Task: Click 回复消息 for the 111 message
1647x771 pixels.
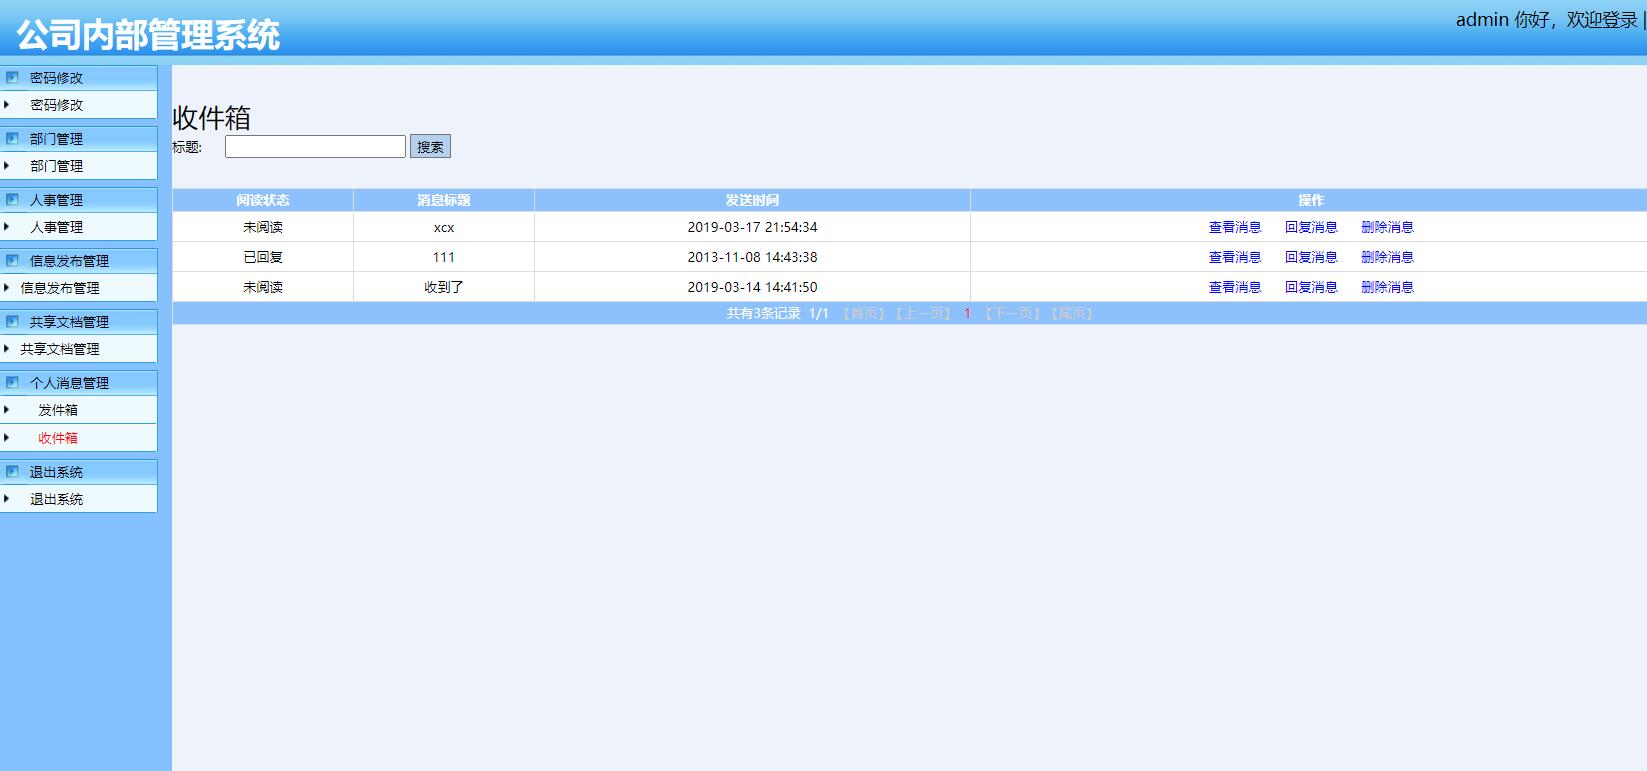Action: pos(1311,257)
